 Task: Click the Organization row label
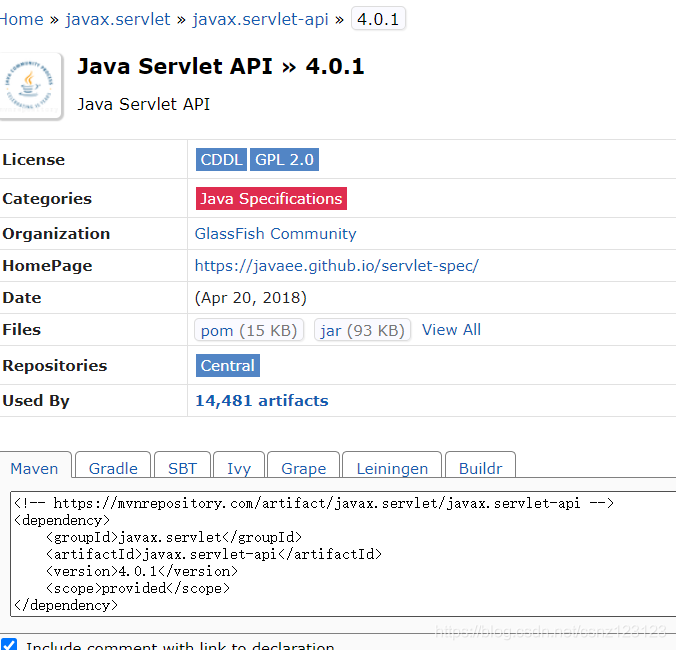56,234
